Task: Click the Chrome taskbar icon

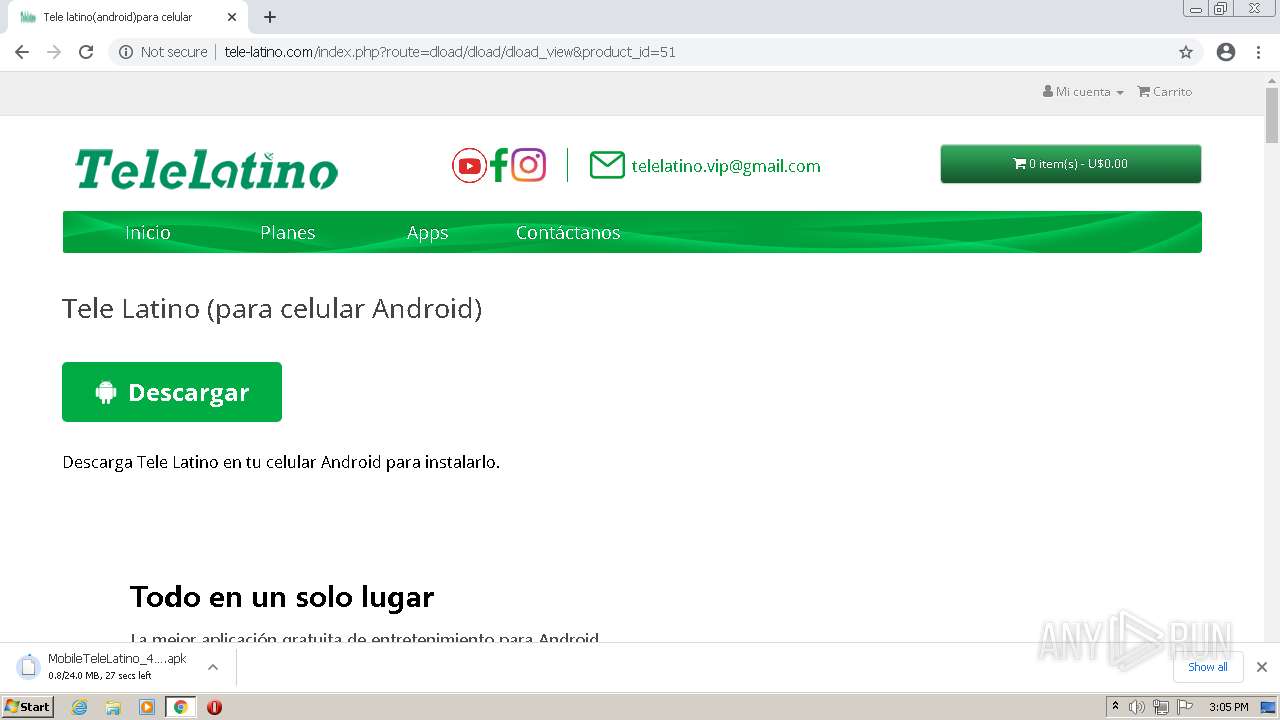Action: (180, 707)
